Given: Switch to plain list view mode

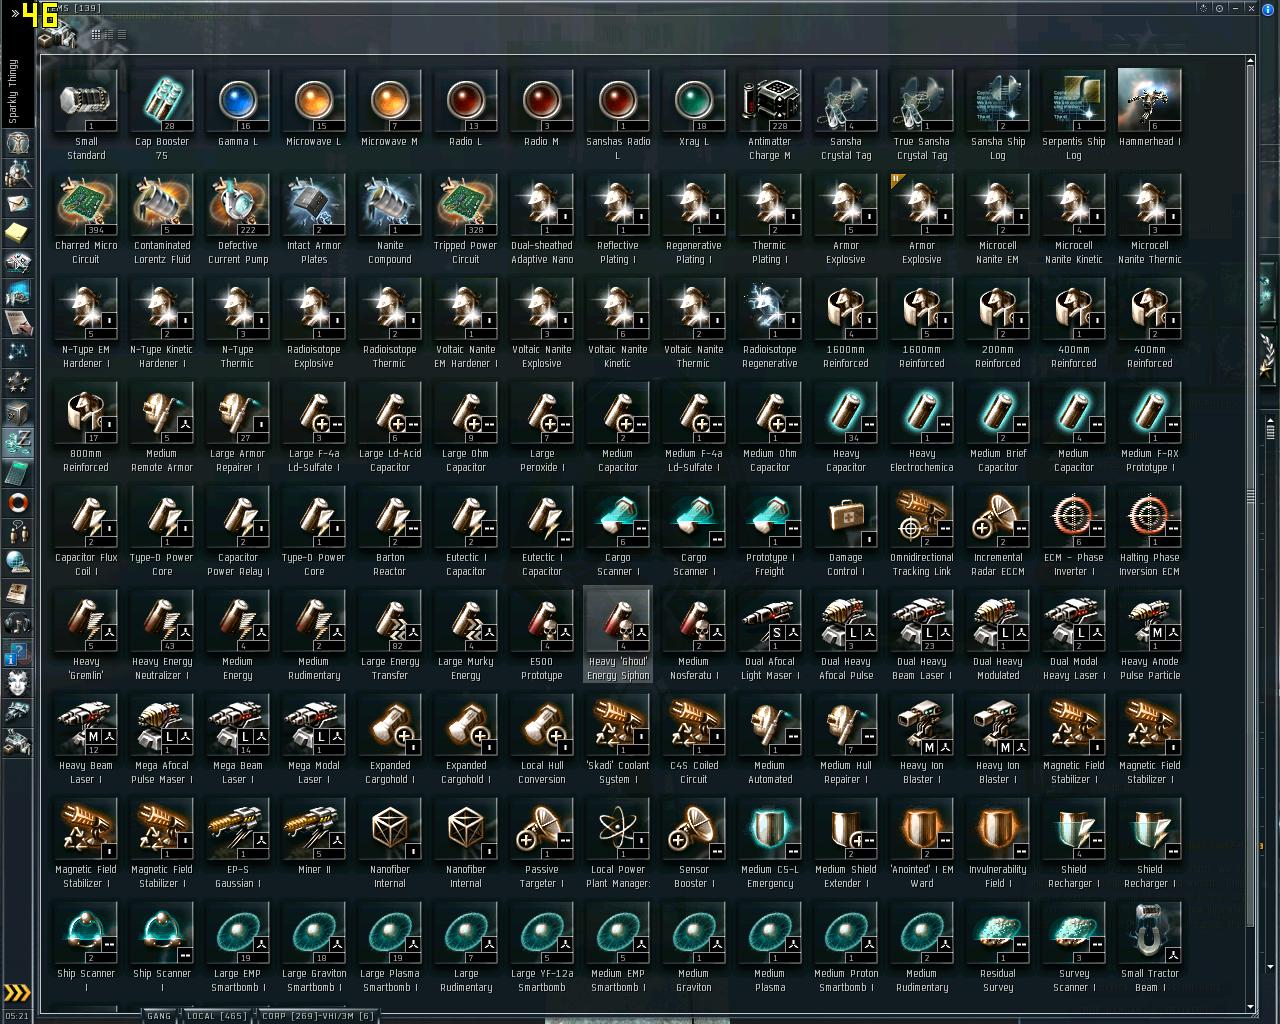Looking at the screenshot, I should (122, 34).
